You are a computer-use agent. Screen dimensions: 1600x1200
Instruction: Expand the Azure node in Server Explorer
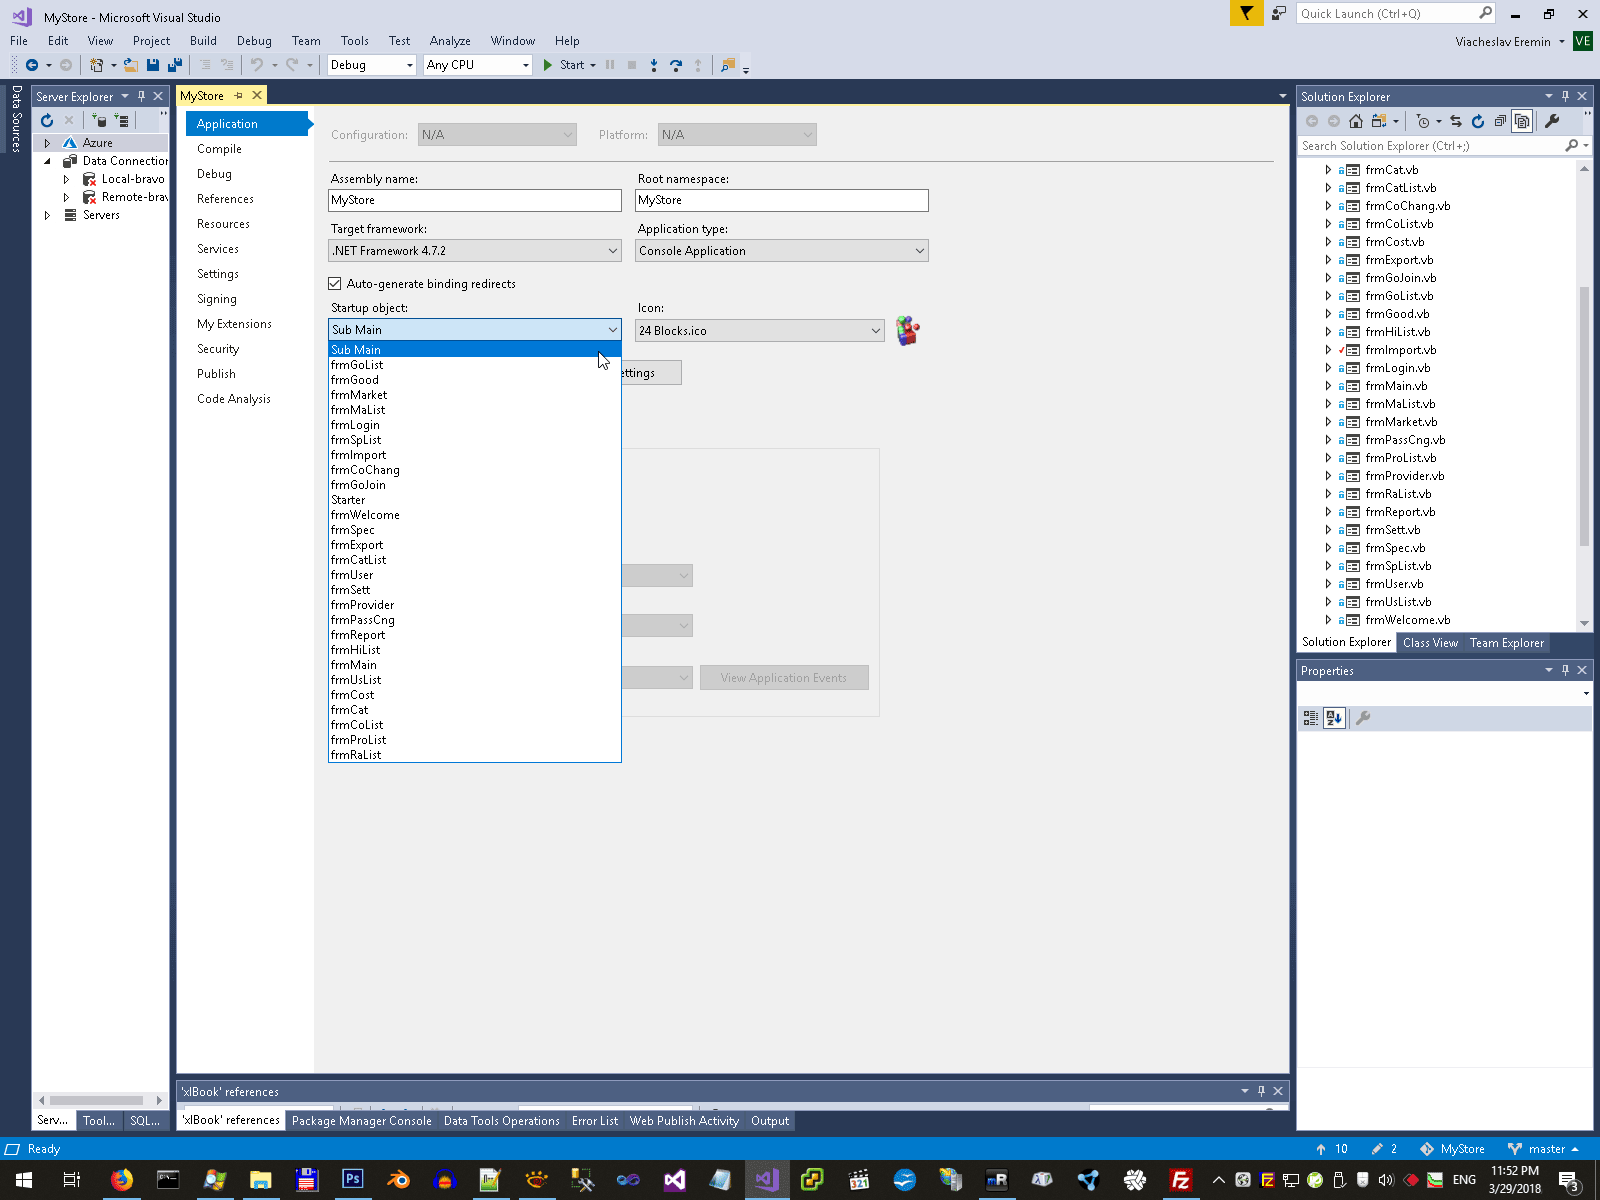click(47, 143)
